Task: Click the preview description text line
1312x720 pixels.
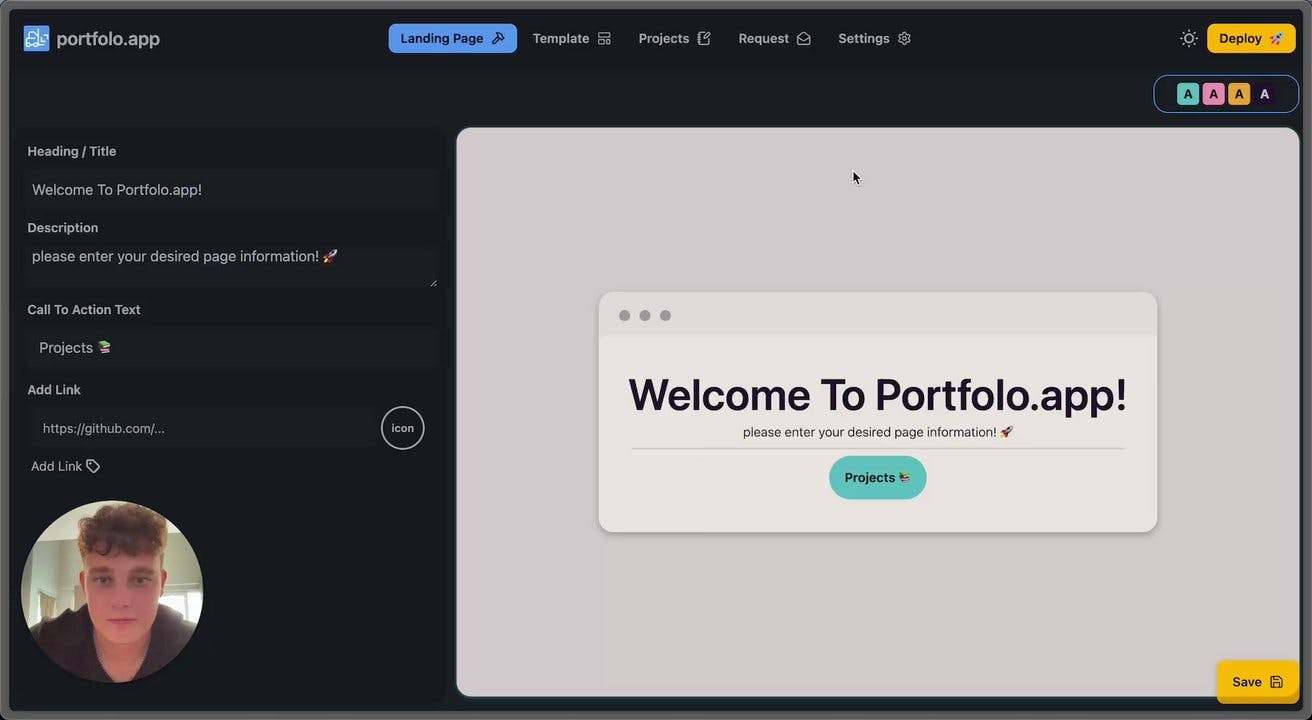Action: 877,432
